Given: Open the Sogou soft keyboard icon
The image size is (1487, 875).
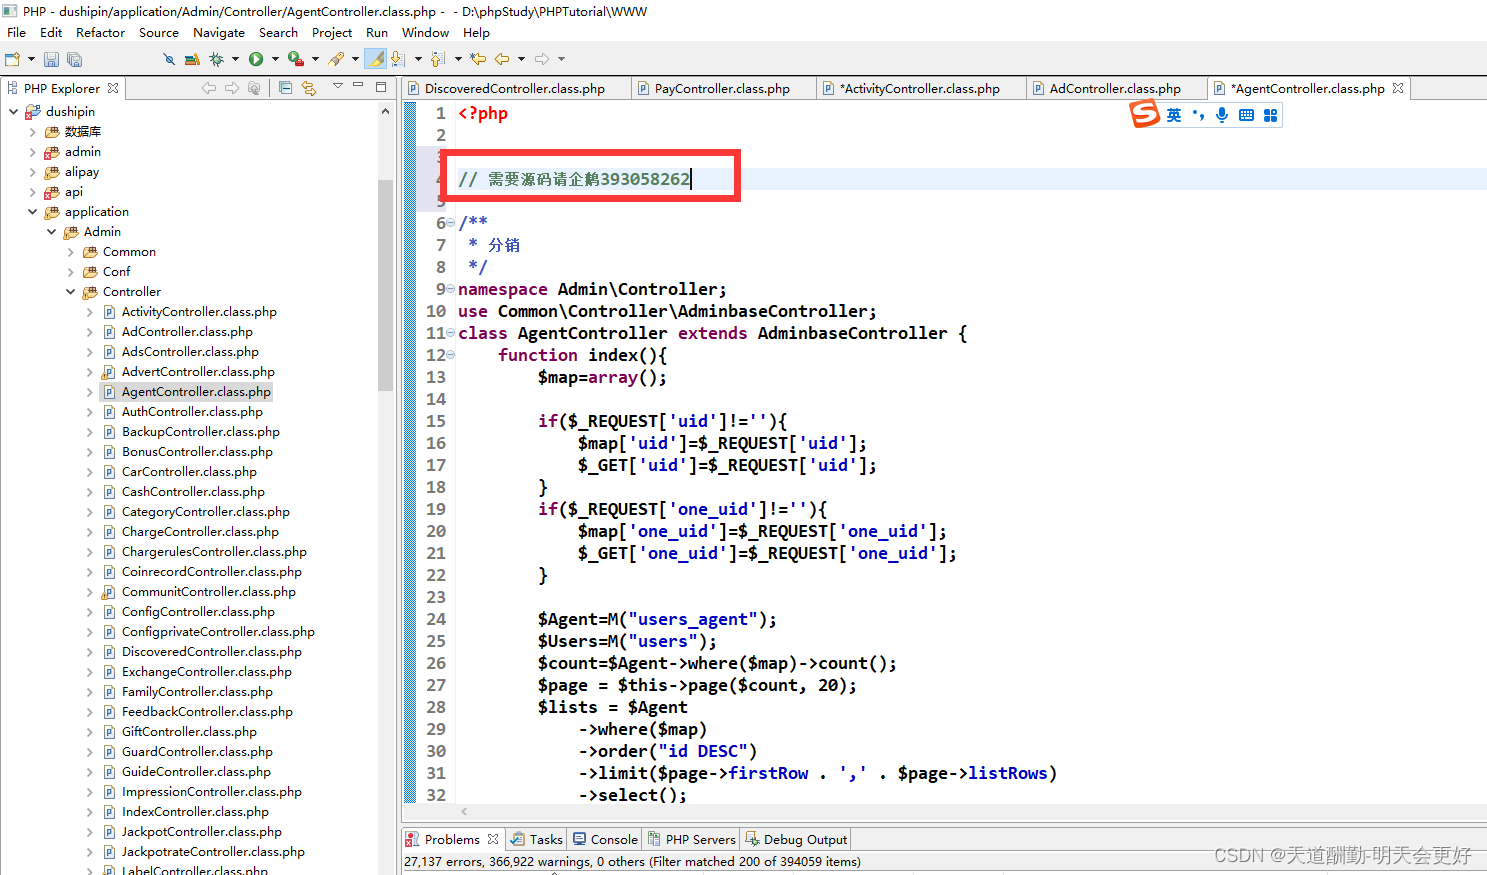Looking at the screenshot, I should 1246,115.
